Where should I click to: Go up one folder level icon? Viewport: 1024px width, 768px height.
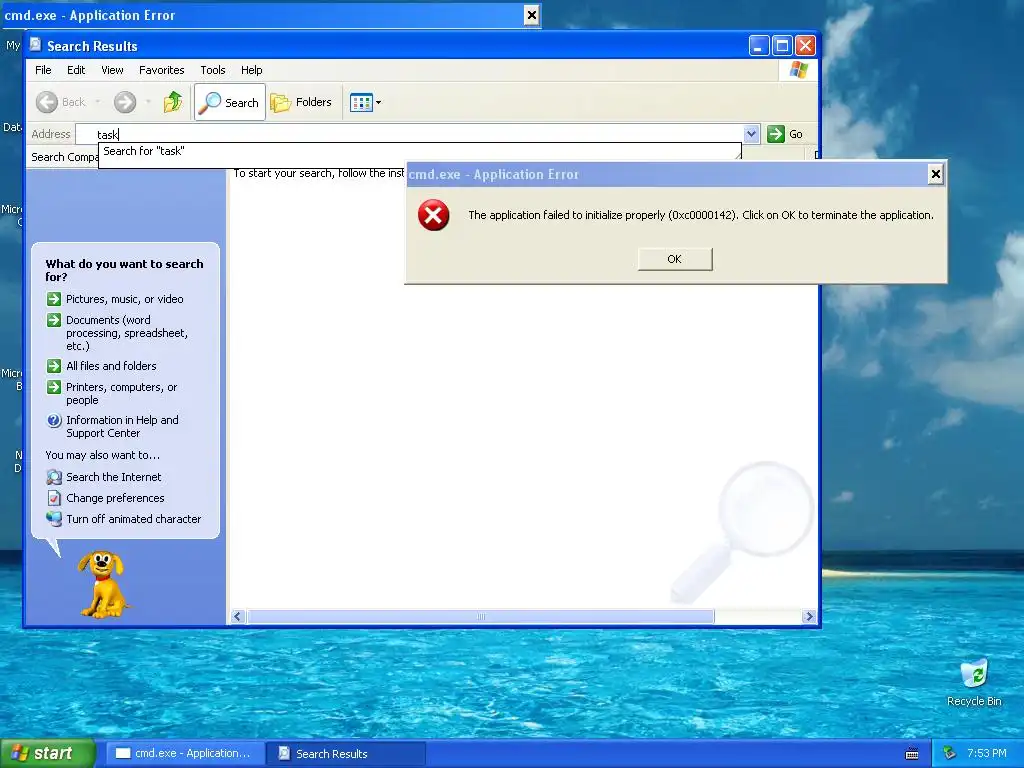point(172,102)
